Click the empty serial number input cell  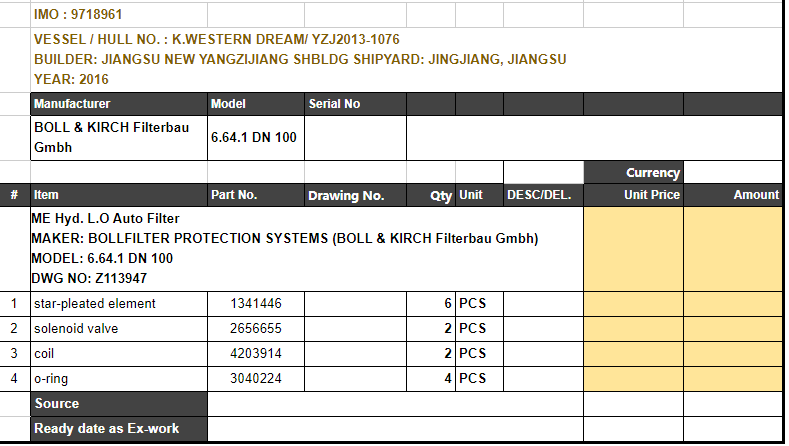pos(354,137)
